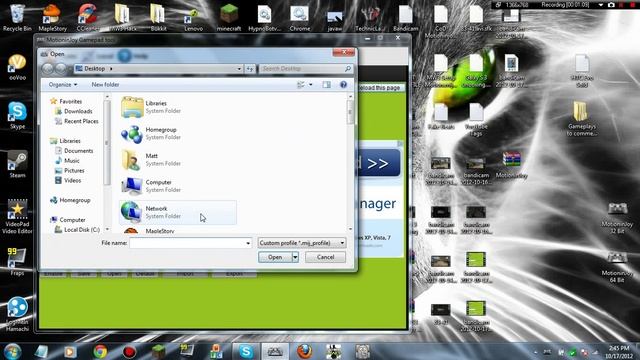This screenshot has width=640, height=360.
Task: Select Local Disk (C:) in navigation pane
Action: tap(77, 230)
